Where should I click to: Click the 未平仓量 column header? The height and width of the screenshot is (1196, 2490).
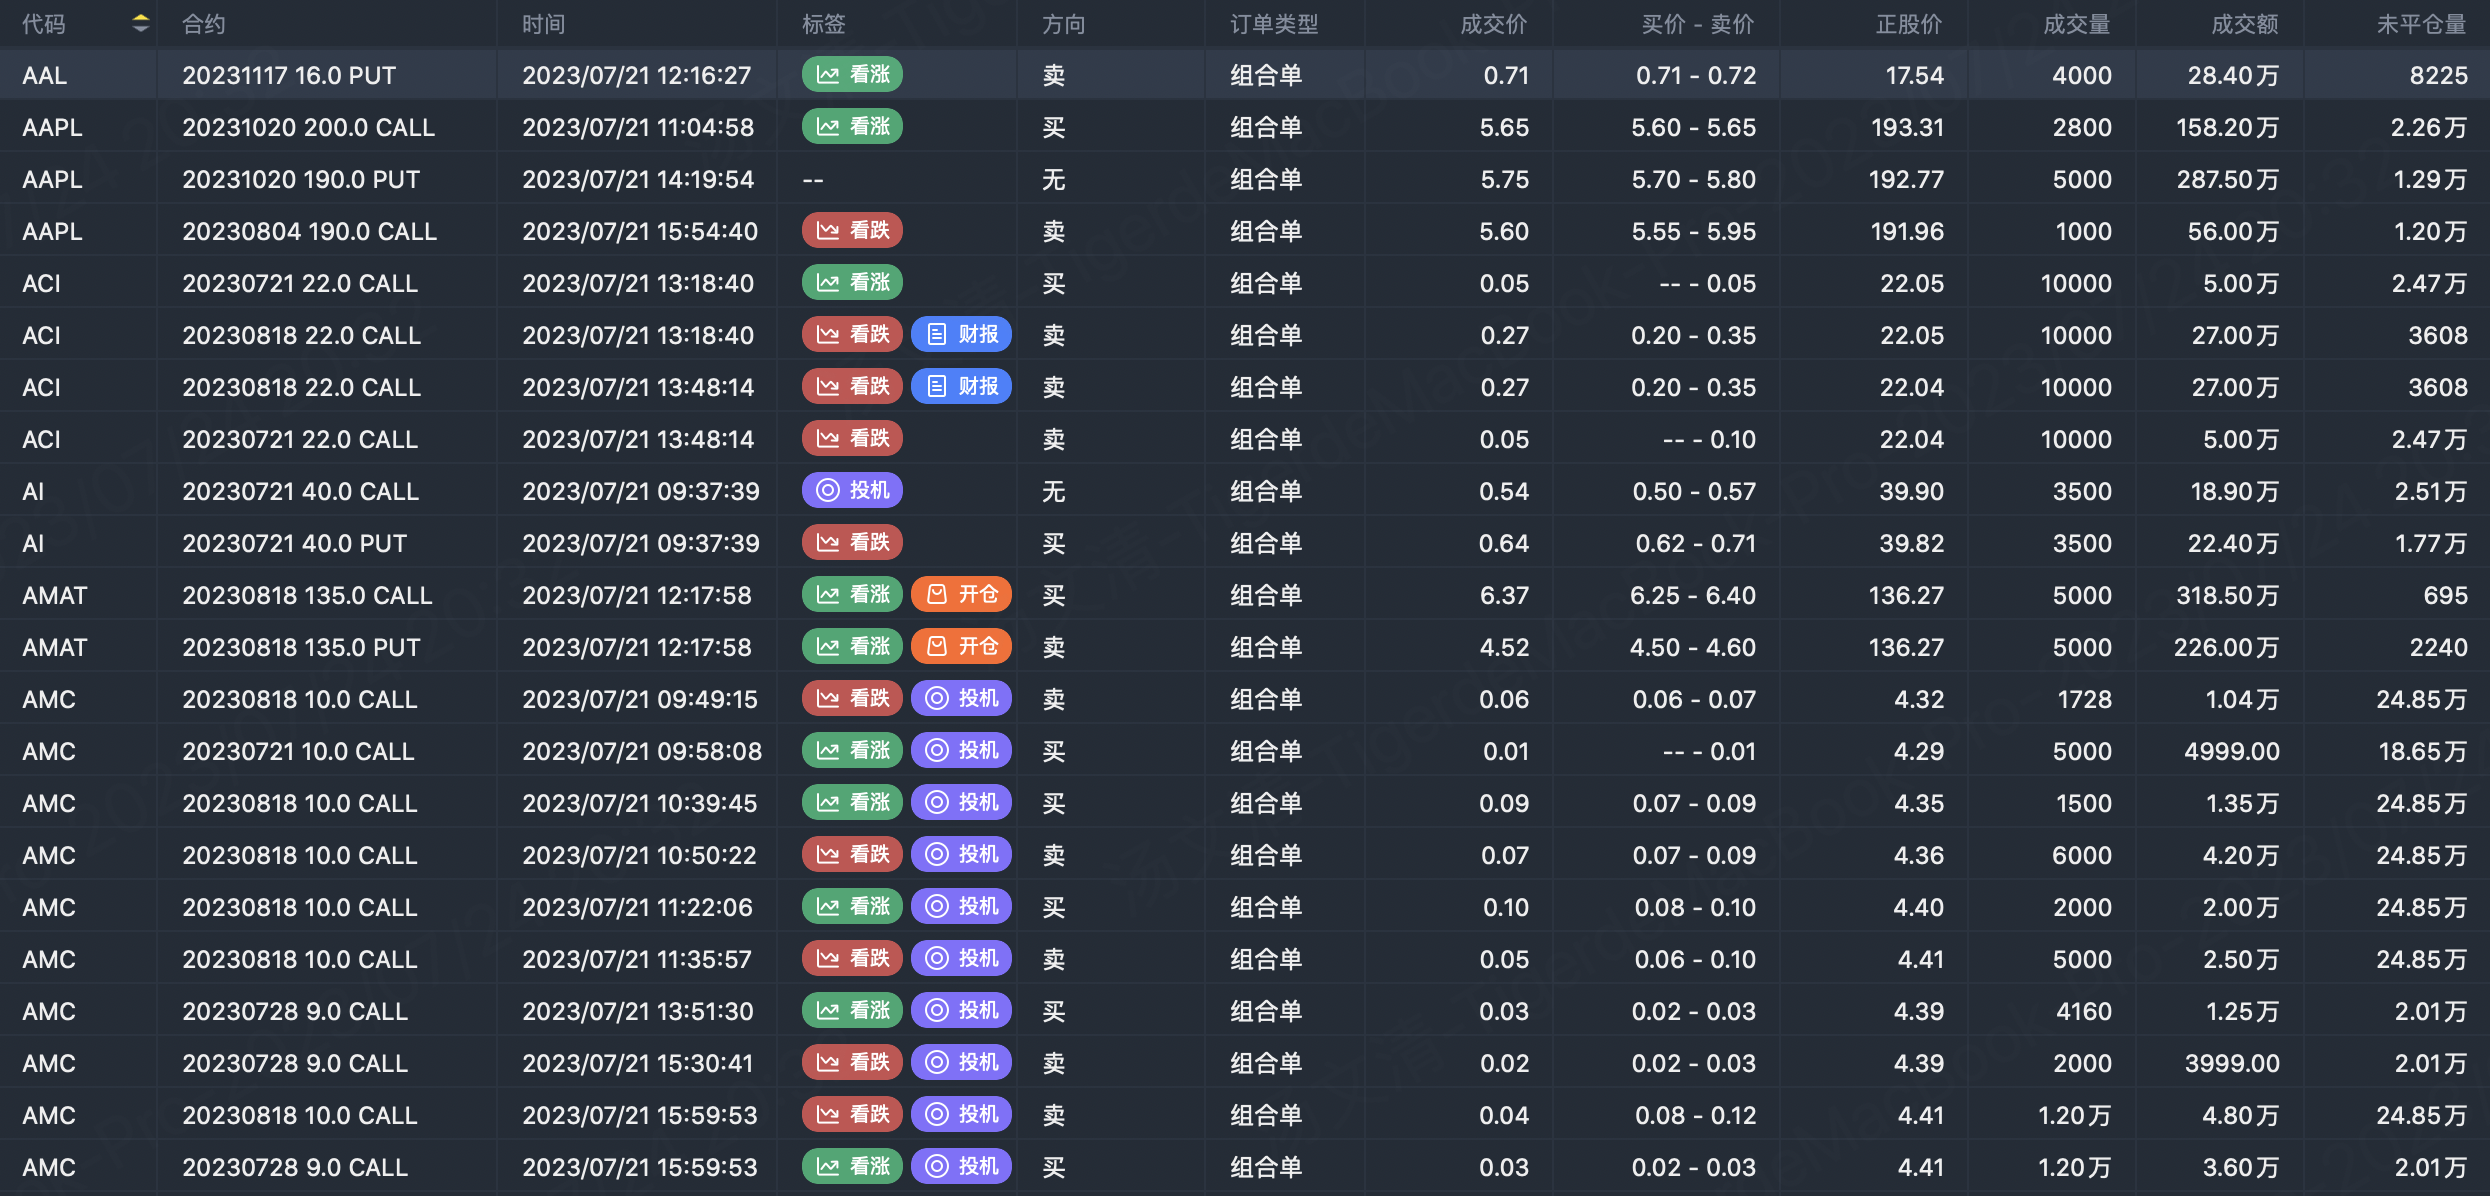click(x=2421, y=24)
